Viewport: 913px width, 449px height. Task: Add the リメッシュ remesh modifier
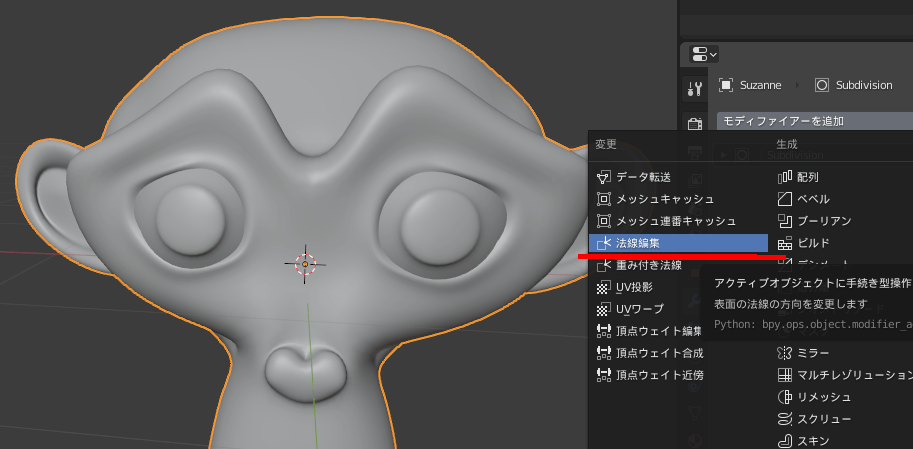pos(843,397)
